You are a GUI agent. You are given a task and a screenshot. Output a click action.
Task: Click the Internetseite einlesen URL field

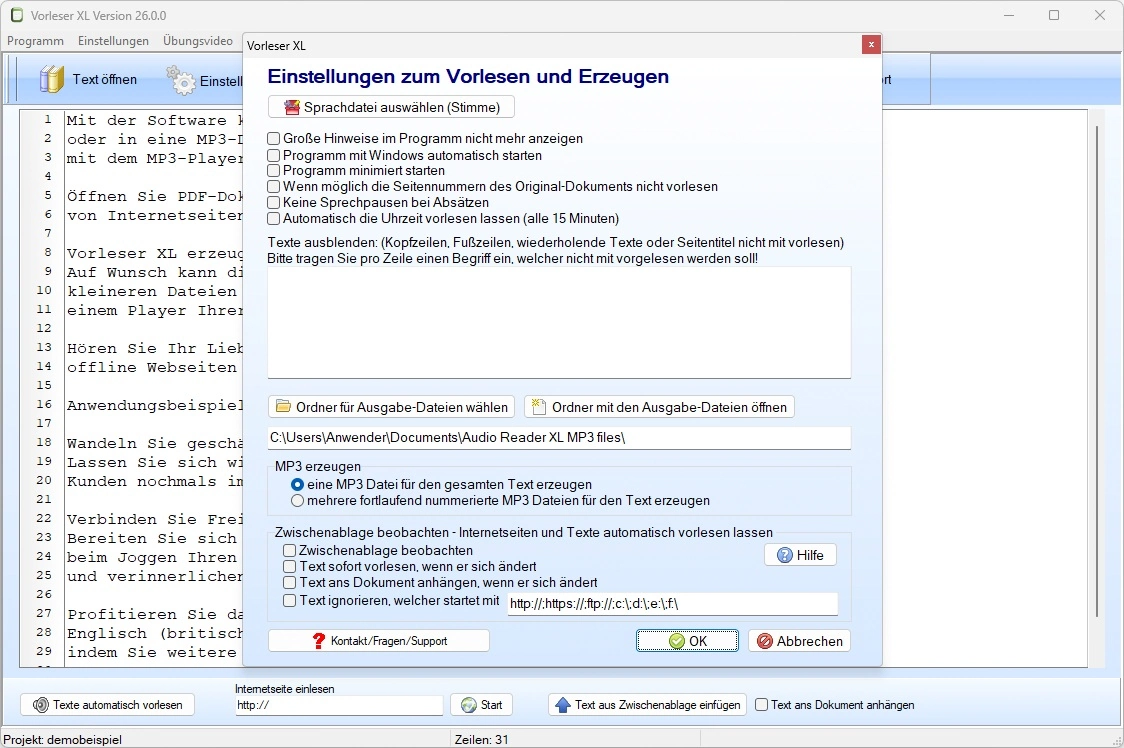click(x=338, y=705)
